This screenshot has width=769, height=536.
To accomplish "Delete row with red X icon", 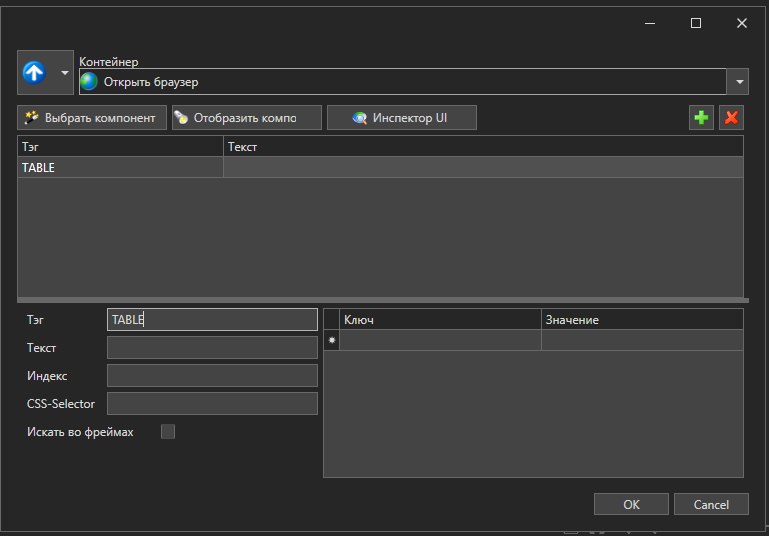I will pyautogui.click(x=731, y=118).
